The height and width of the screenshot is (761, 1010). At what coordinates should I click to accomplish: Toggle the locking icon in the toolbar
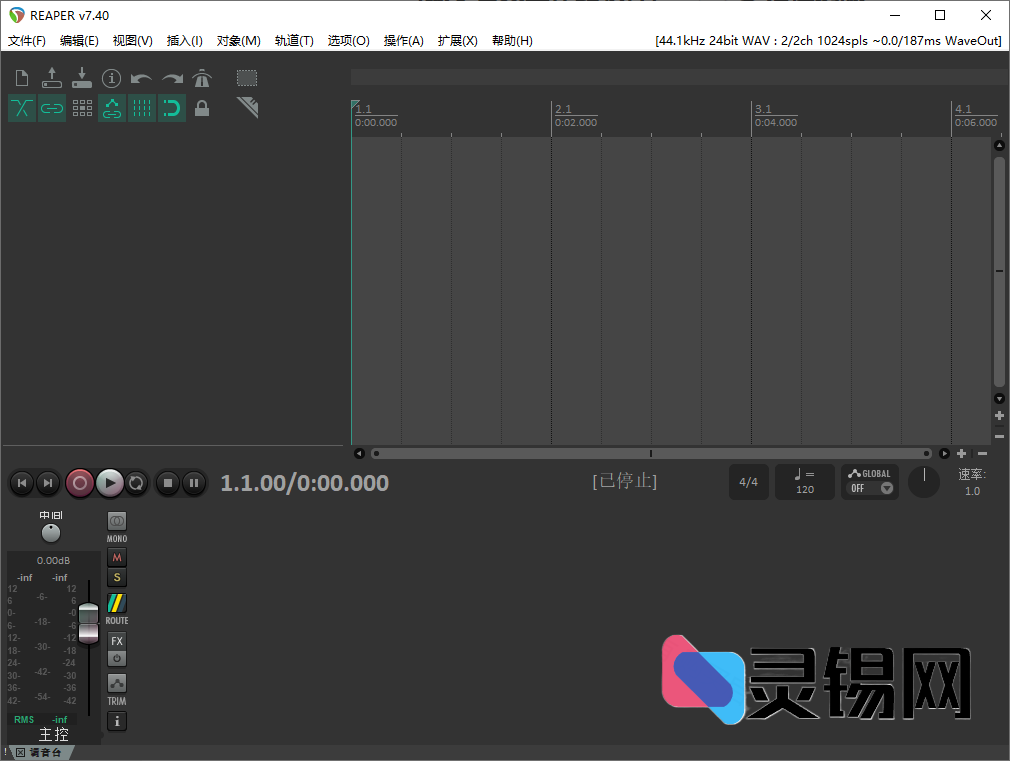coord(202,108)
